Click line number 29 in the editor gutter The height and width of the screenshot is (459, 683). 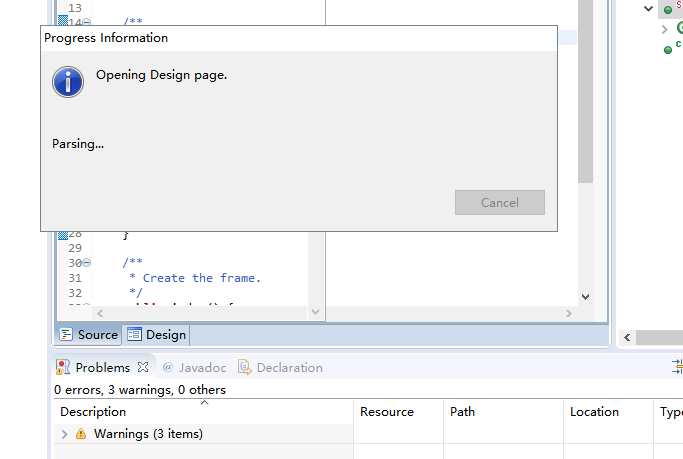pyautogui.click(x=75, y=248)
